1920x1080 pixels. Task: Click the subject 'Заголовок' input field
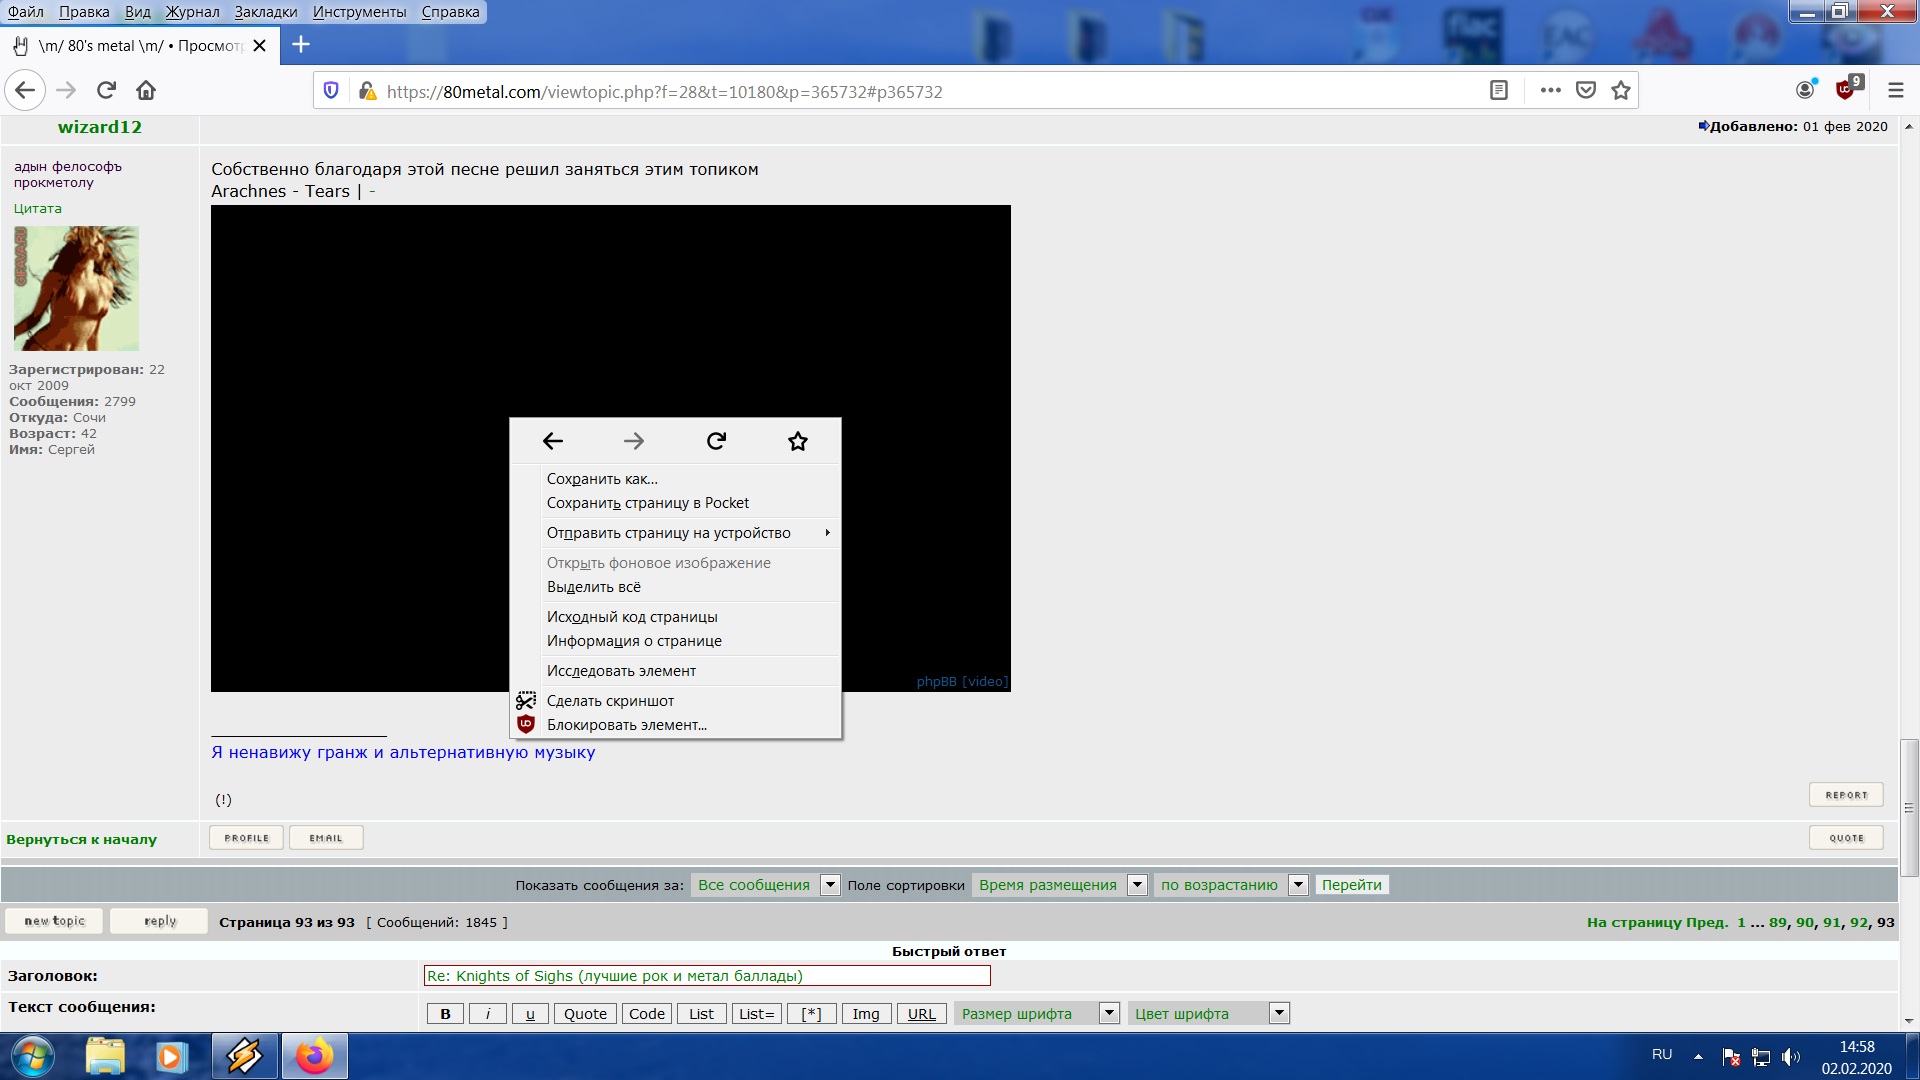click(707, 976)
